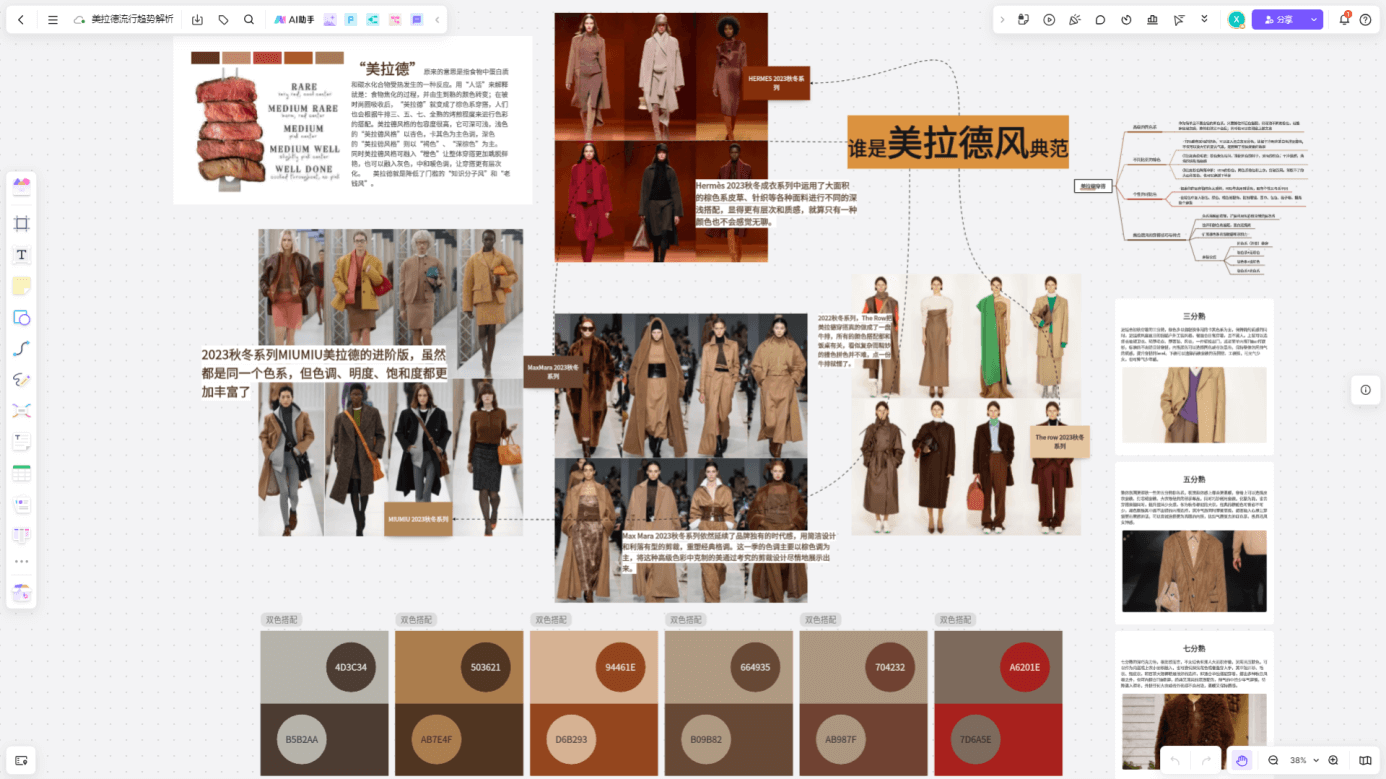Select the Shapes tool in the left sidebar
This screenshot has height=779, width=1386.
(x=21, y=318)
